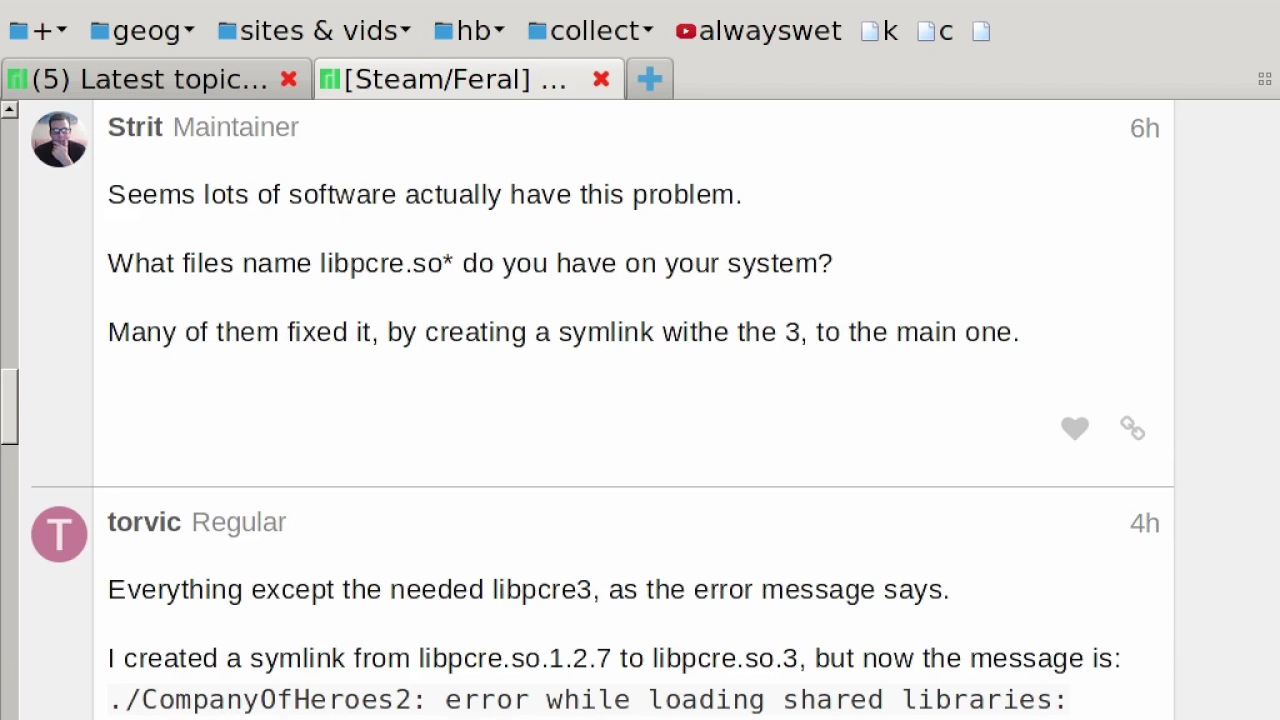Click the 'Regular' title text

(x=239, y=522)
